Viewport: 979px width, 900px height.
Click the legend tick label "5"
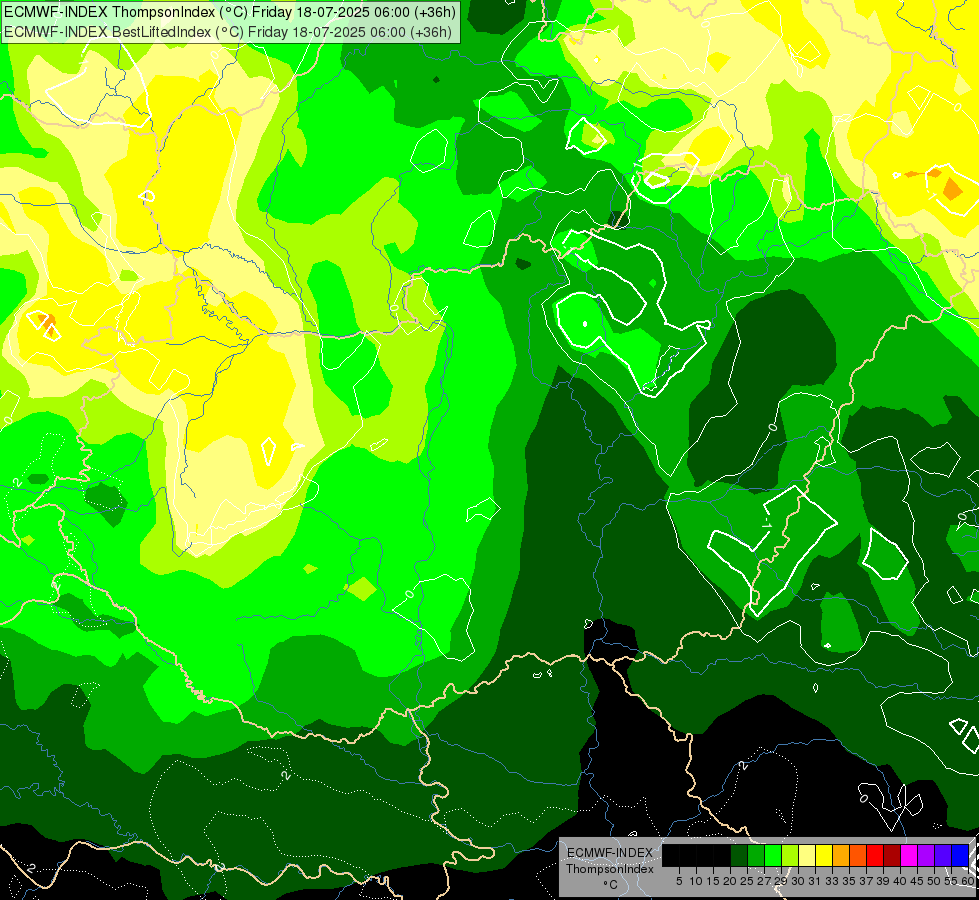[x=679, y=881]
